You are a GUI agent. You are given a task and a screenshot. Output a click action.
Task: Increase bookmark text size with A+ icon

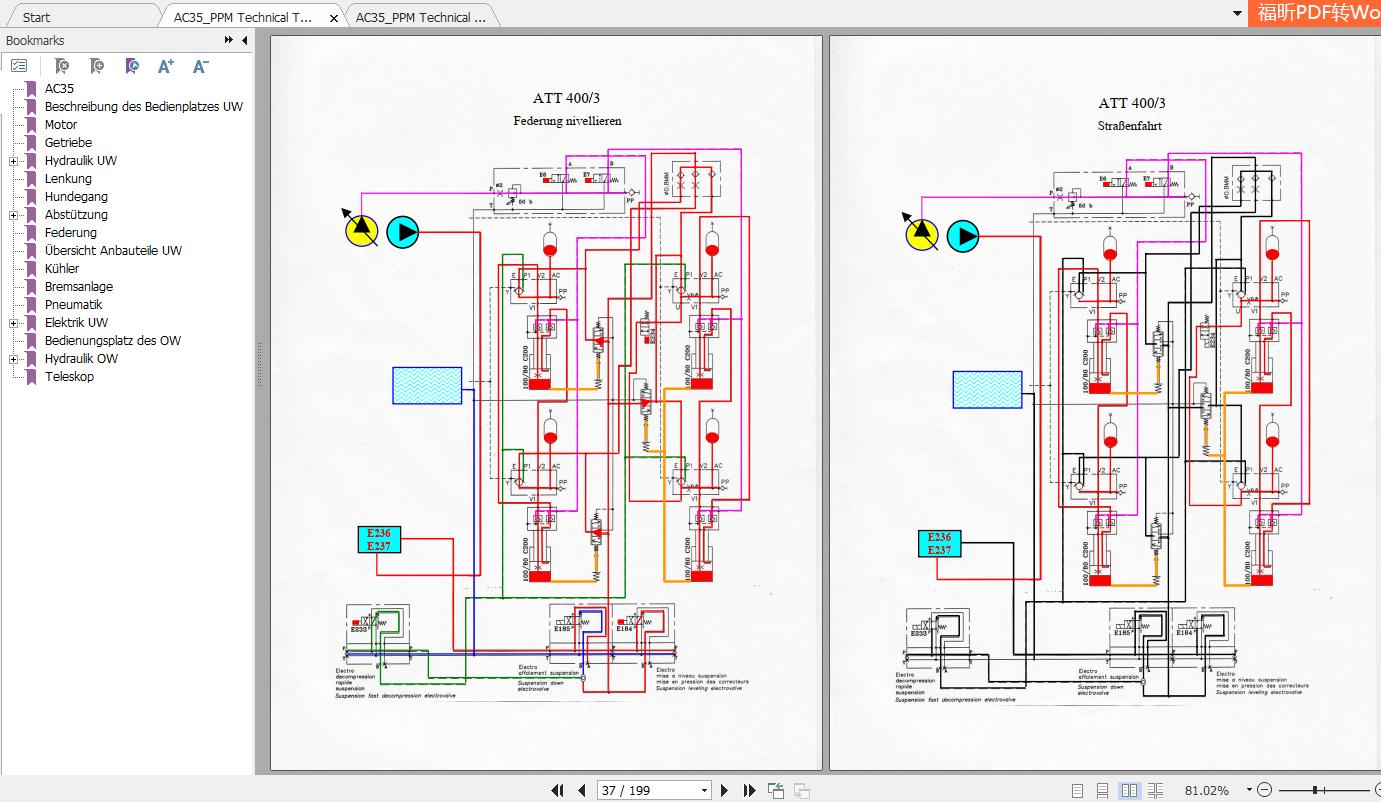click(166, 66)
